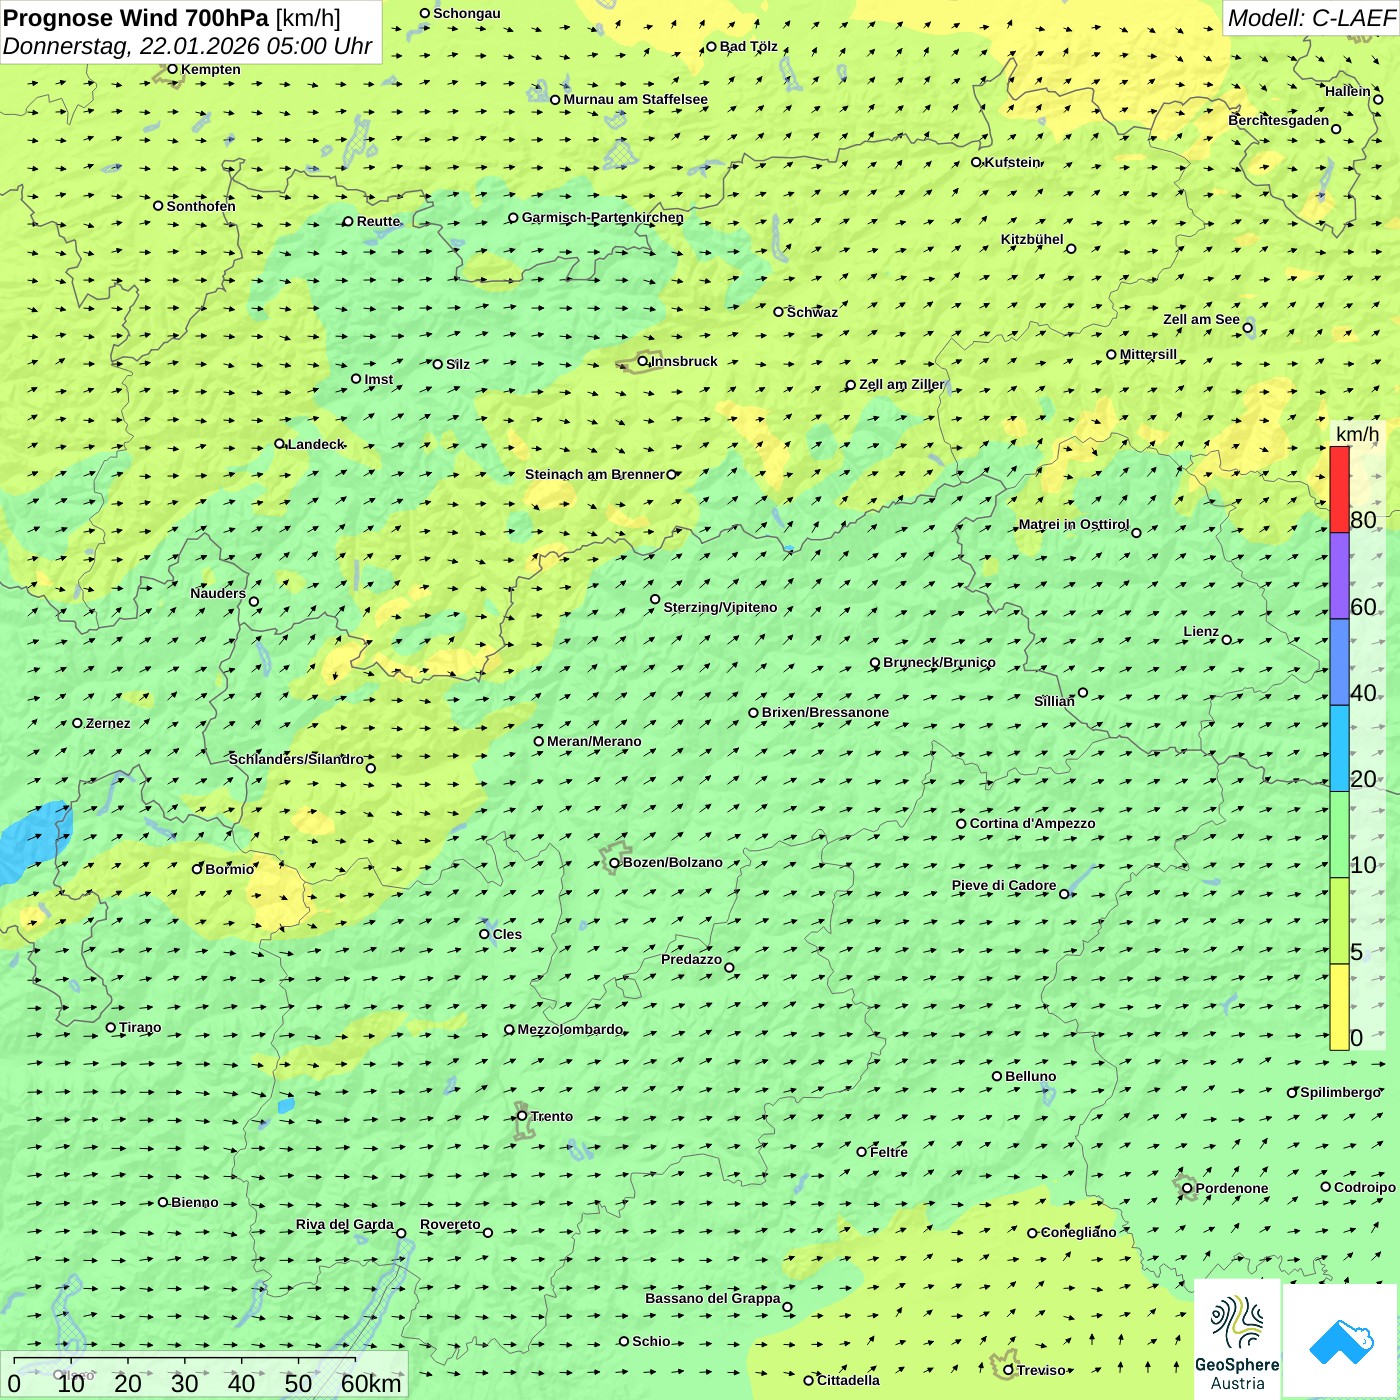Click the GeoSphere Austria logo
The image size is (1400, 1400).
coord(1237,1340)
